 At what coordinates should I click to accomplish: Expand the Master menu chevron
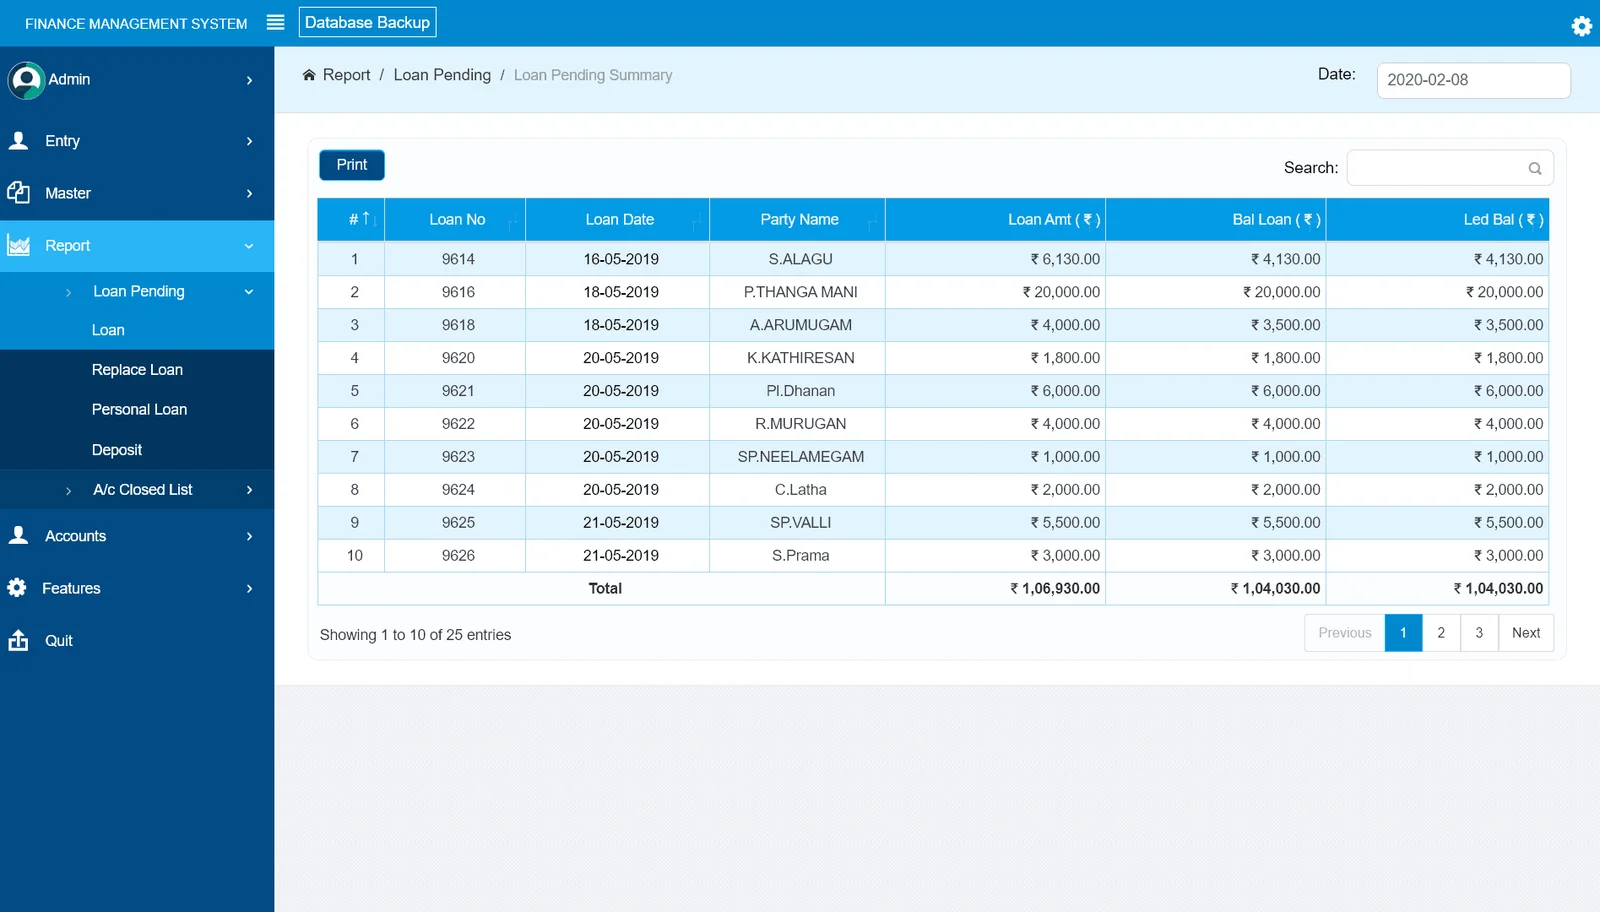[x=249, y=193]
